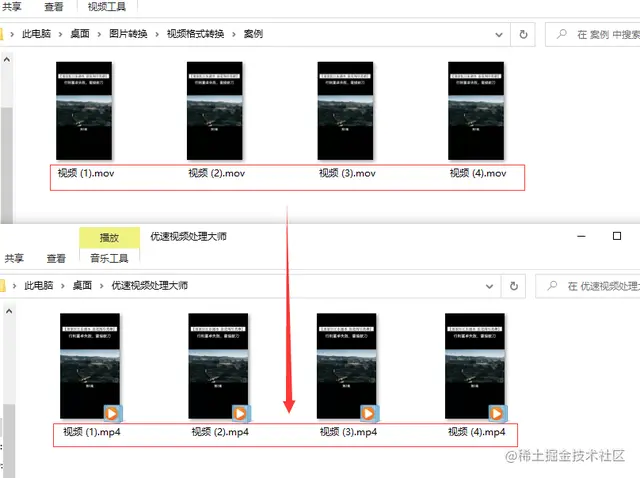
Task: Click 案例 breadcrumb in address bar
Action: (x=253, y=34)
